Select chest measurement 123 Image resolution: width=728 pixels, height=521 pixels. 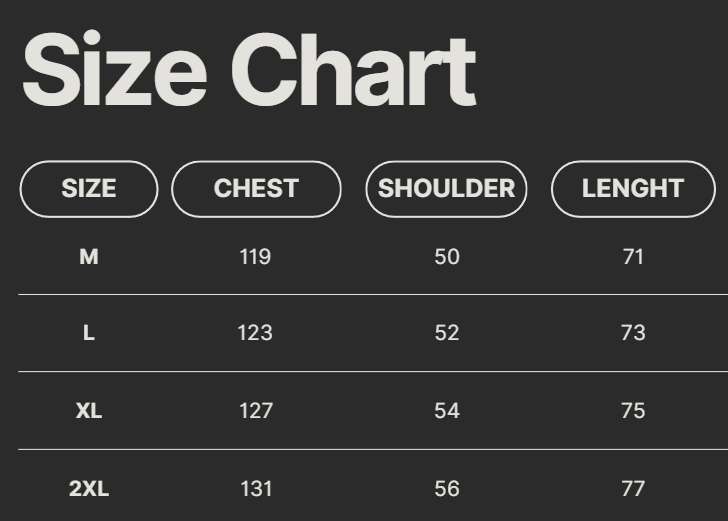pos(255,333)
